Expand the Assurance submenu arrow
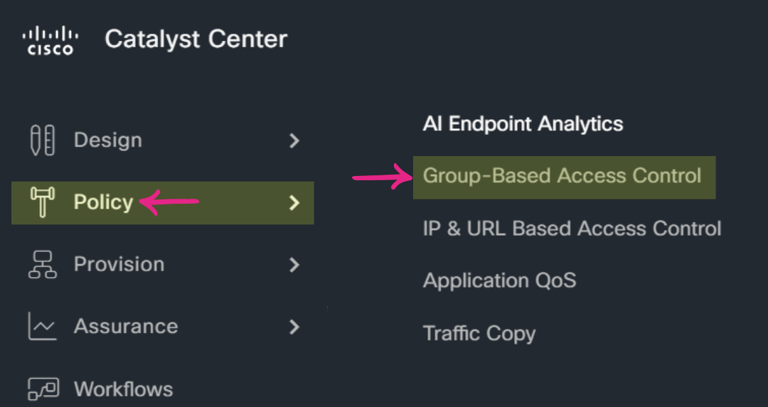768x407 pixels. 294,327
